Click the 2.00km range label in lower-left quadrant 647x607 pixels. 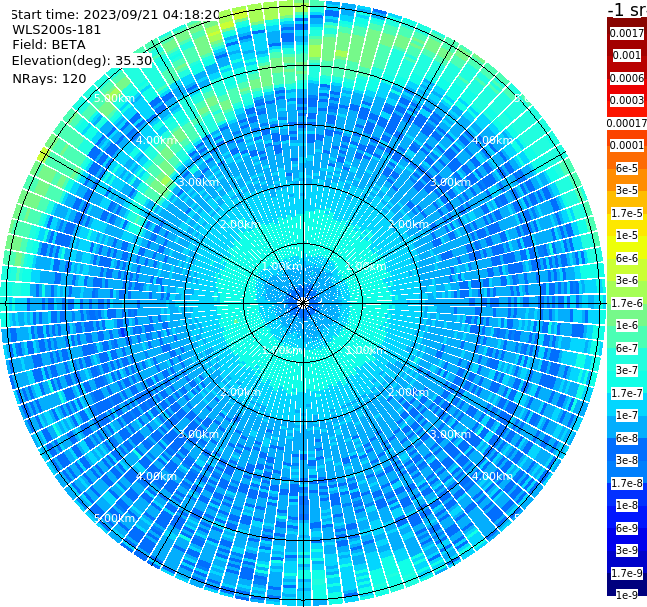point(241,392)
